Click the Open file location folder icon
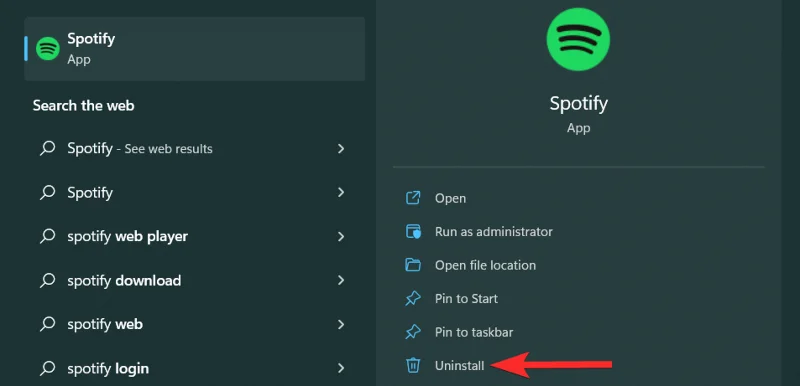800x386 pixels. point(413,265)
